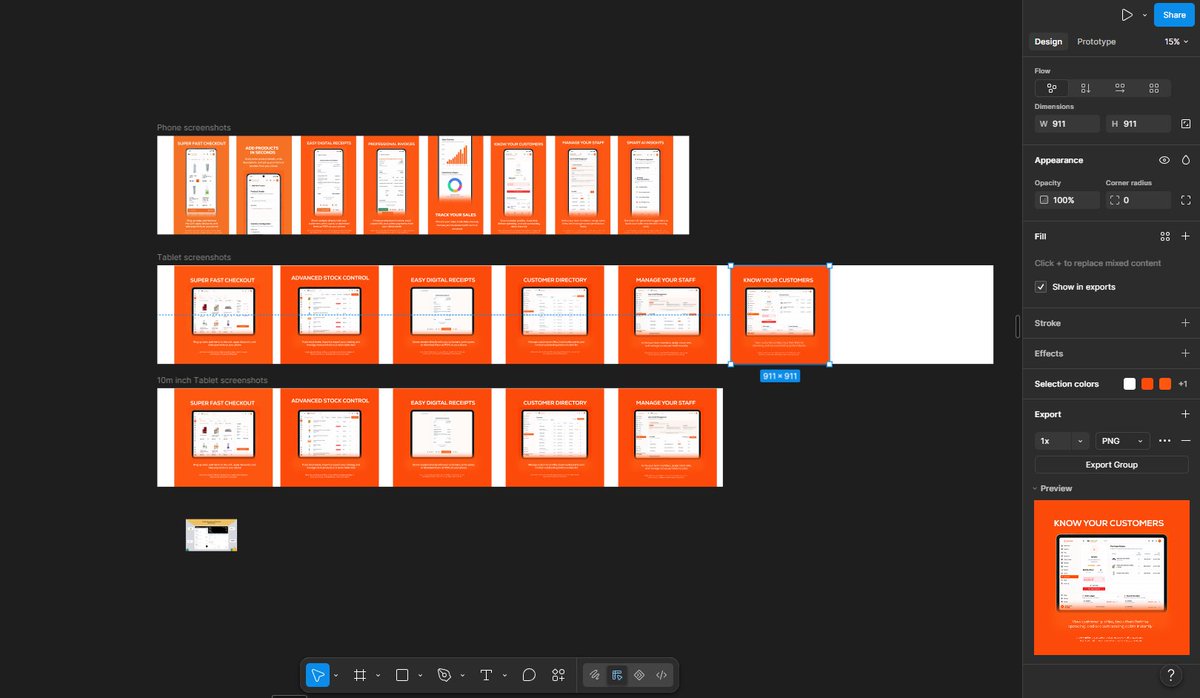Click the individual corners icon
This screenshot has height=698, width=1200.
(1186, 200)
